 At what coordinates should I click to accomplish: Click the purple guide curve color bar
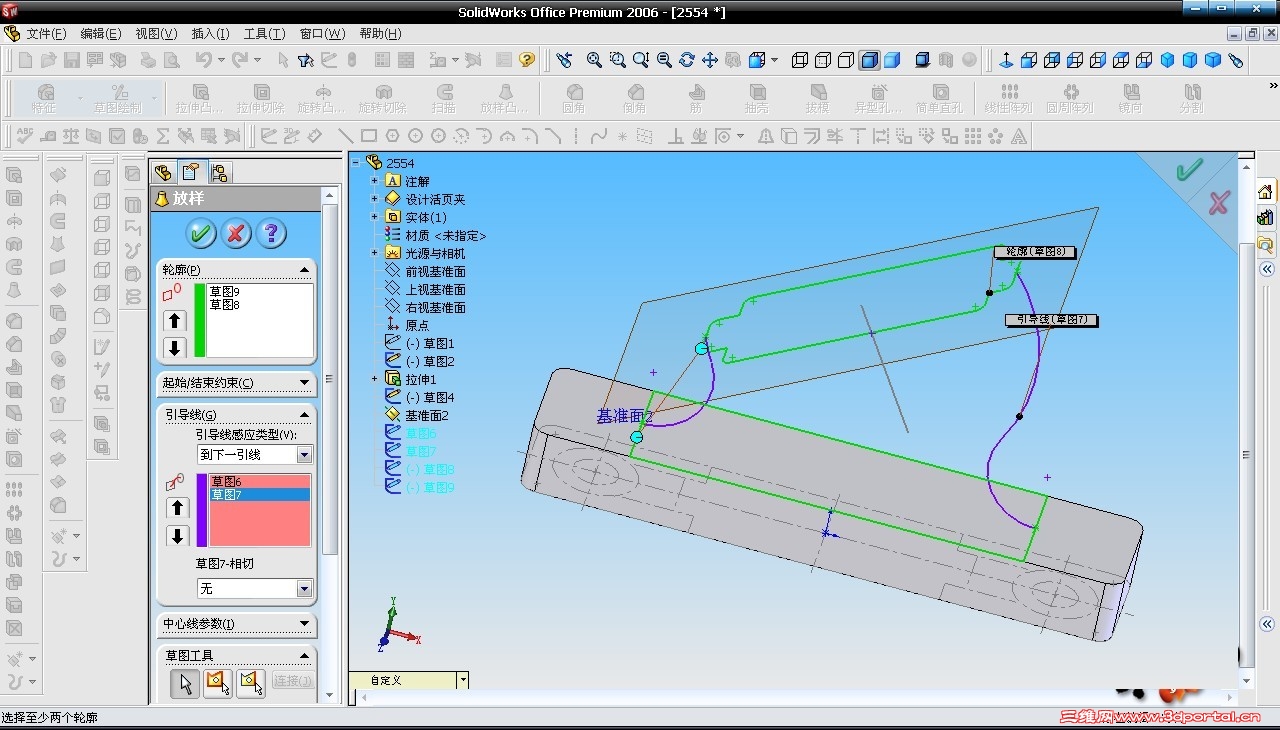pos(201,510)
